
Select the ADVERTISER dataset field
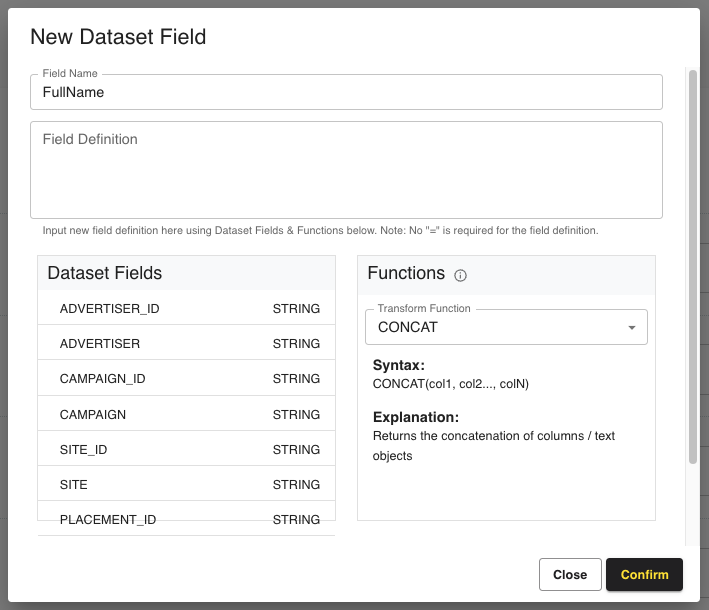click(187, 344)
